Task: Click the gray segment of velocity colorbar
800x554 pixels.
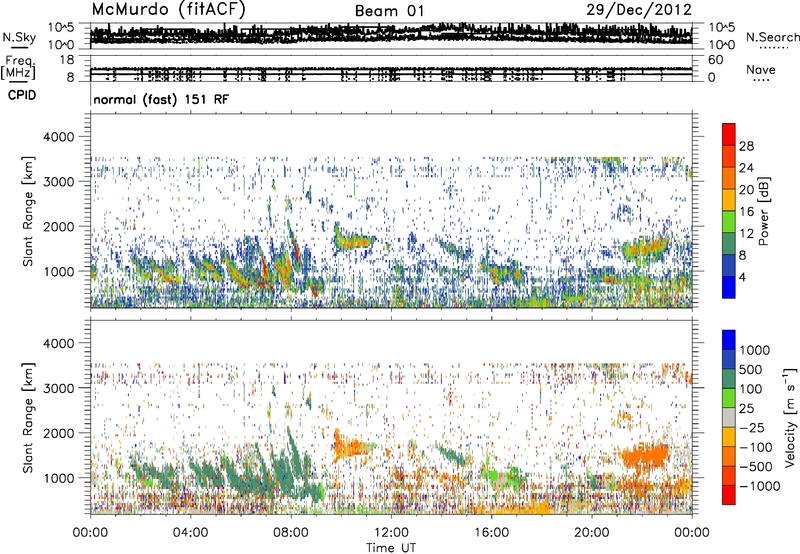Action: [x=729, y=418]
